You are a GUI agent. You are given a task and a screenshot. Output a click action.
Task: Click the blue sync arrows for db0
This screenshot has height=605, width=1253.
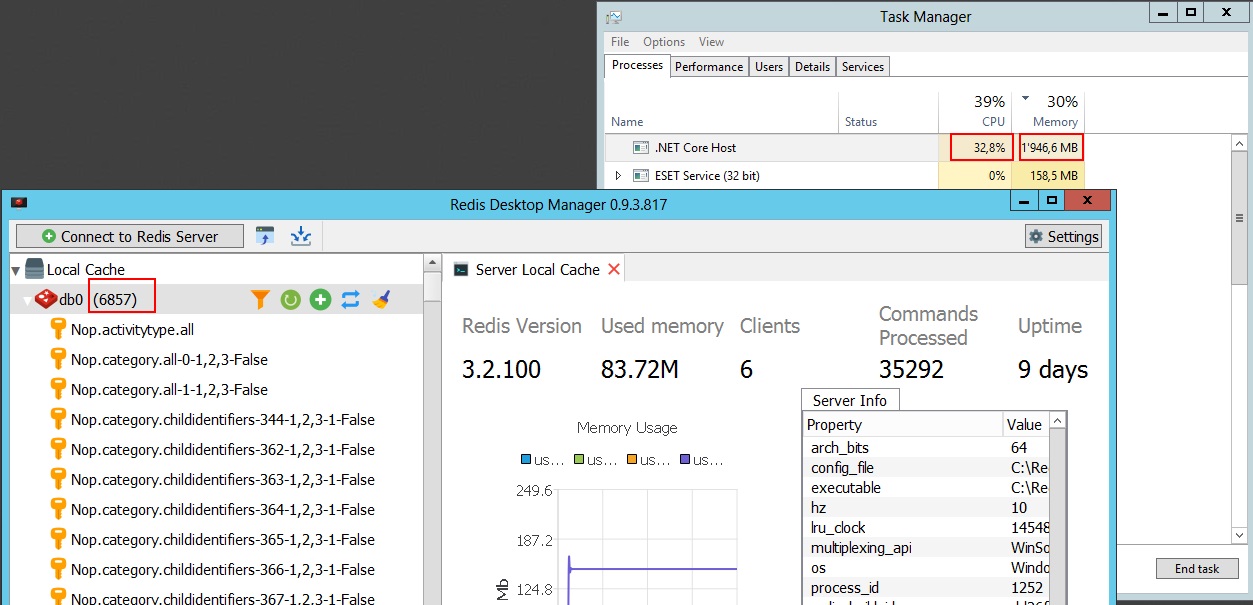pos(351,298)
